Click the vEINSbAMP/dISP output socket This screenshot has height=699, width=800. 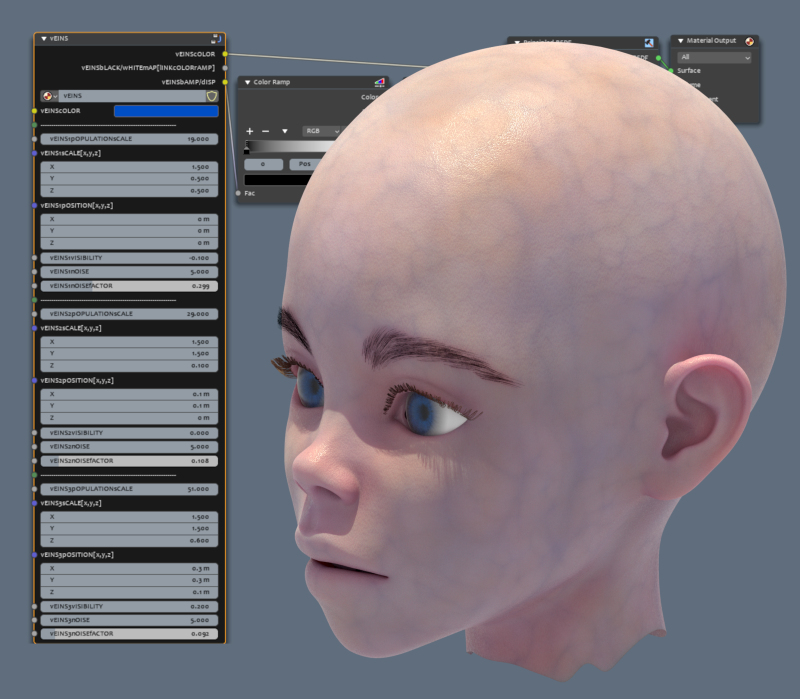(225, 82)
